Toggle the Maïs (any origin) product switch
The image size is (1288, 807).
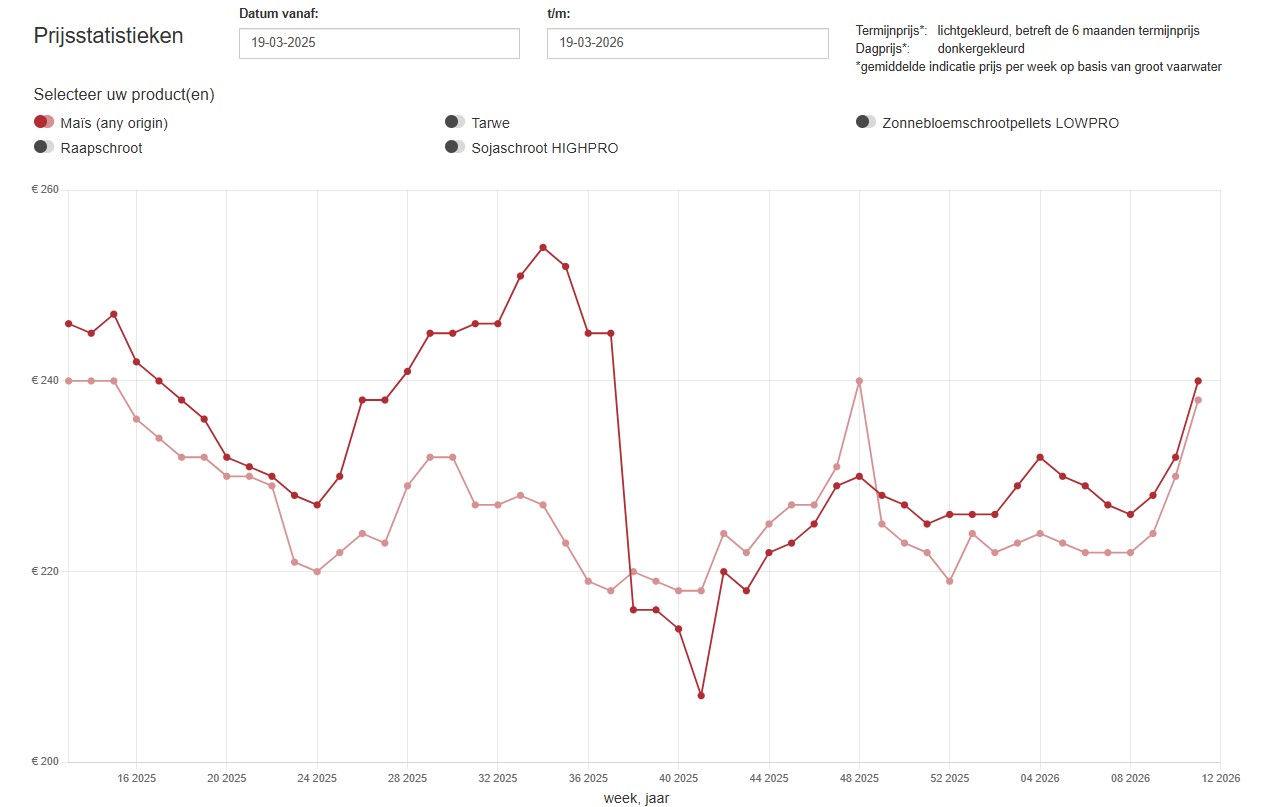44,122
